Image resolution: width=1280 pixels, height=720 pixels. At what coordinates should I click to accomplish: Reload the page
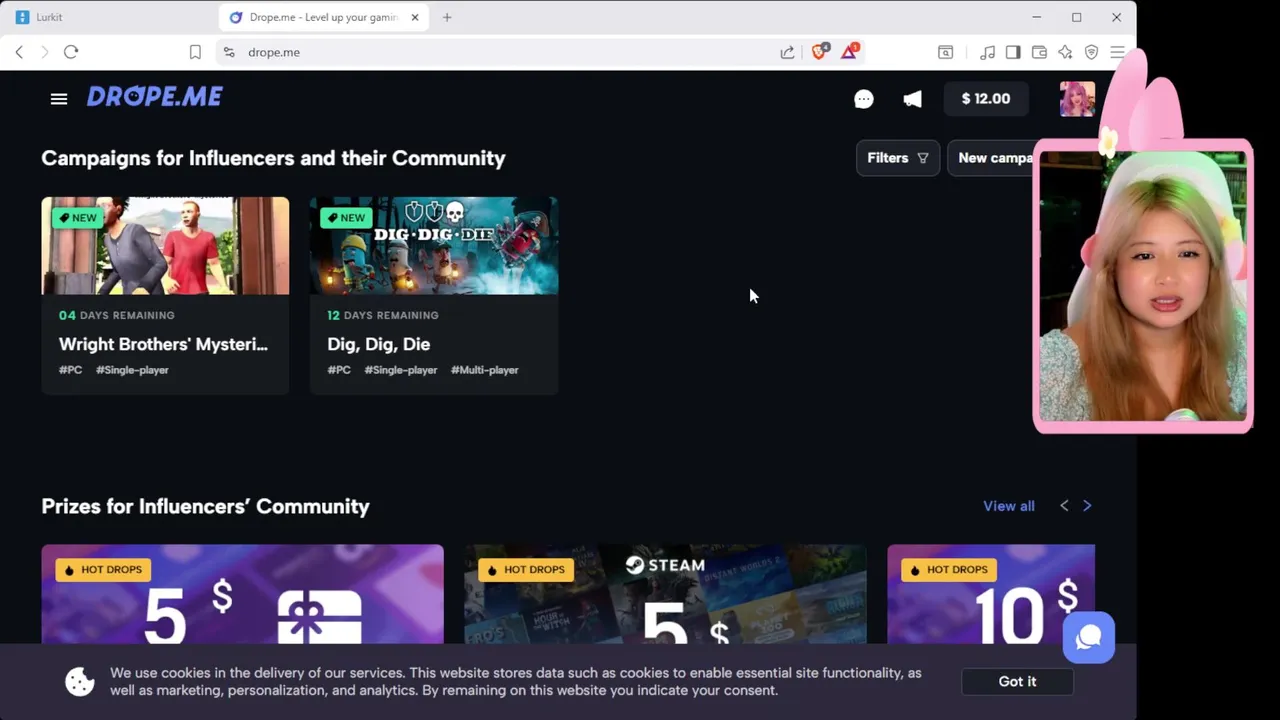coord(71,52)
